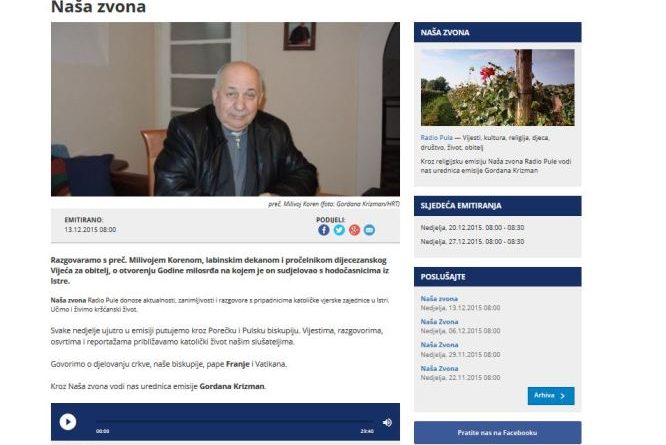The height and width of the screenshot is (445, 666).
Task: Click the vineyard rose thumbnail image
Action: [497, 87]
